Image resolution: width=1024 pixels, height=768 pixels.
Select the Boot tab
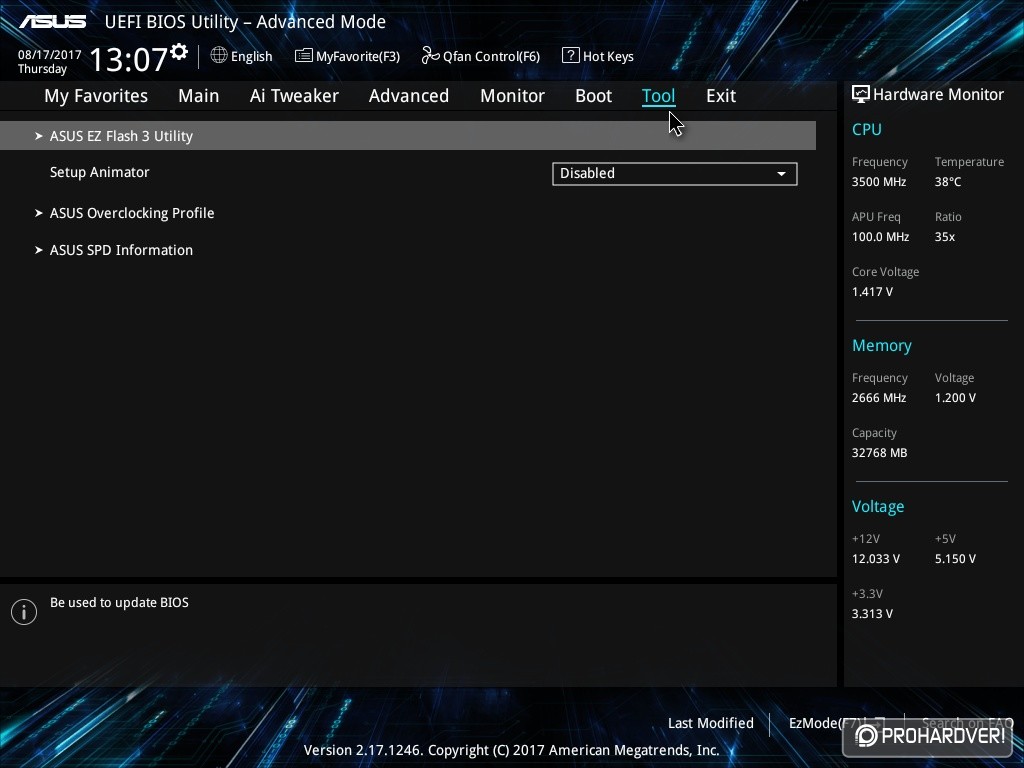coord(594,96)
